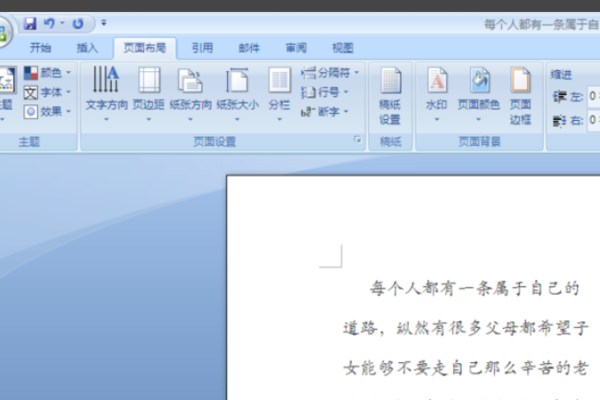The width and height of the screenshot is (600, 400).
Task: Click document text line 每个人都有一条属于自己的
Action: coord(474,289)
